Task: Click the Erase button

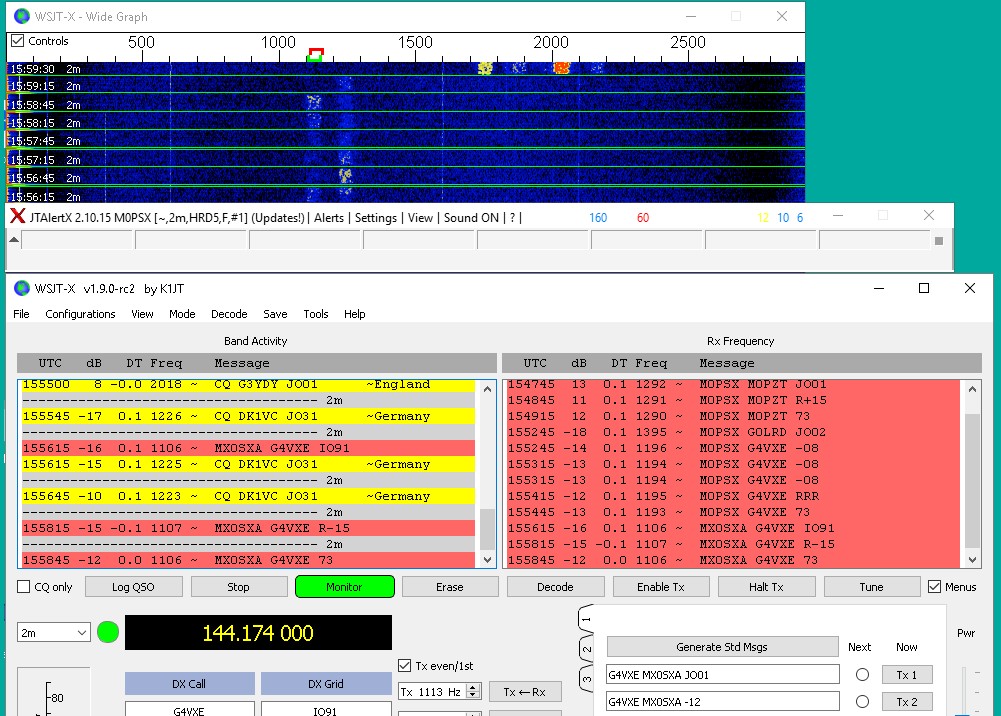Action: (449, 586)
